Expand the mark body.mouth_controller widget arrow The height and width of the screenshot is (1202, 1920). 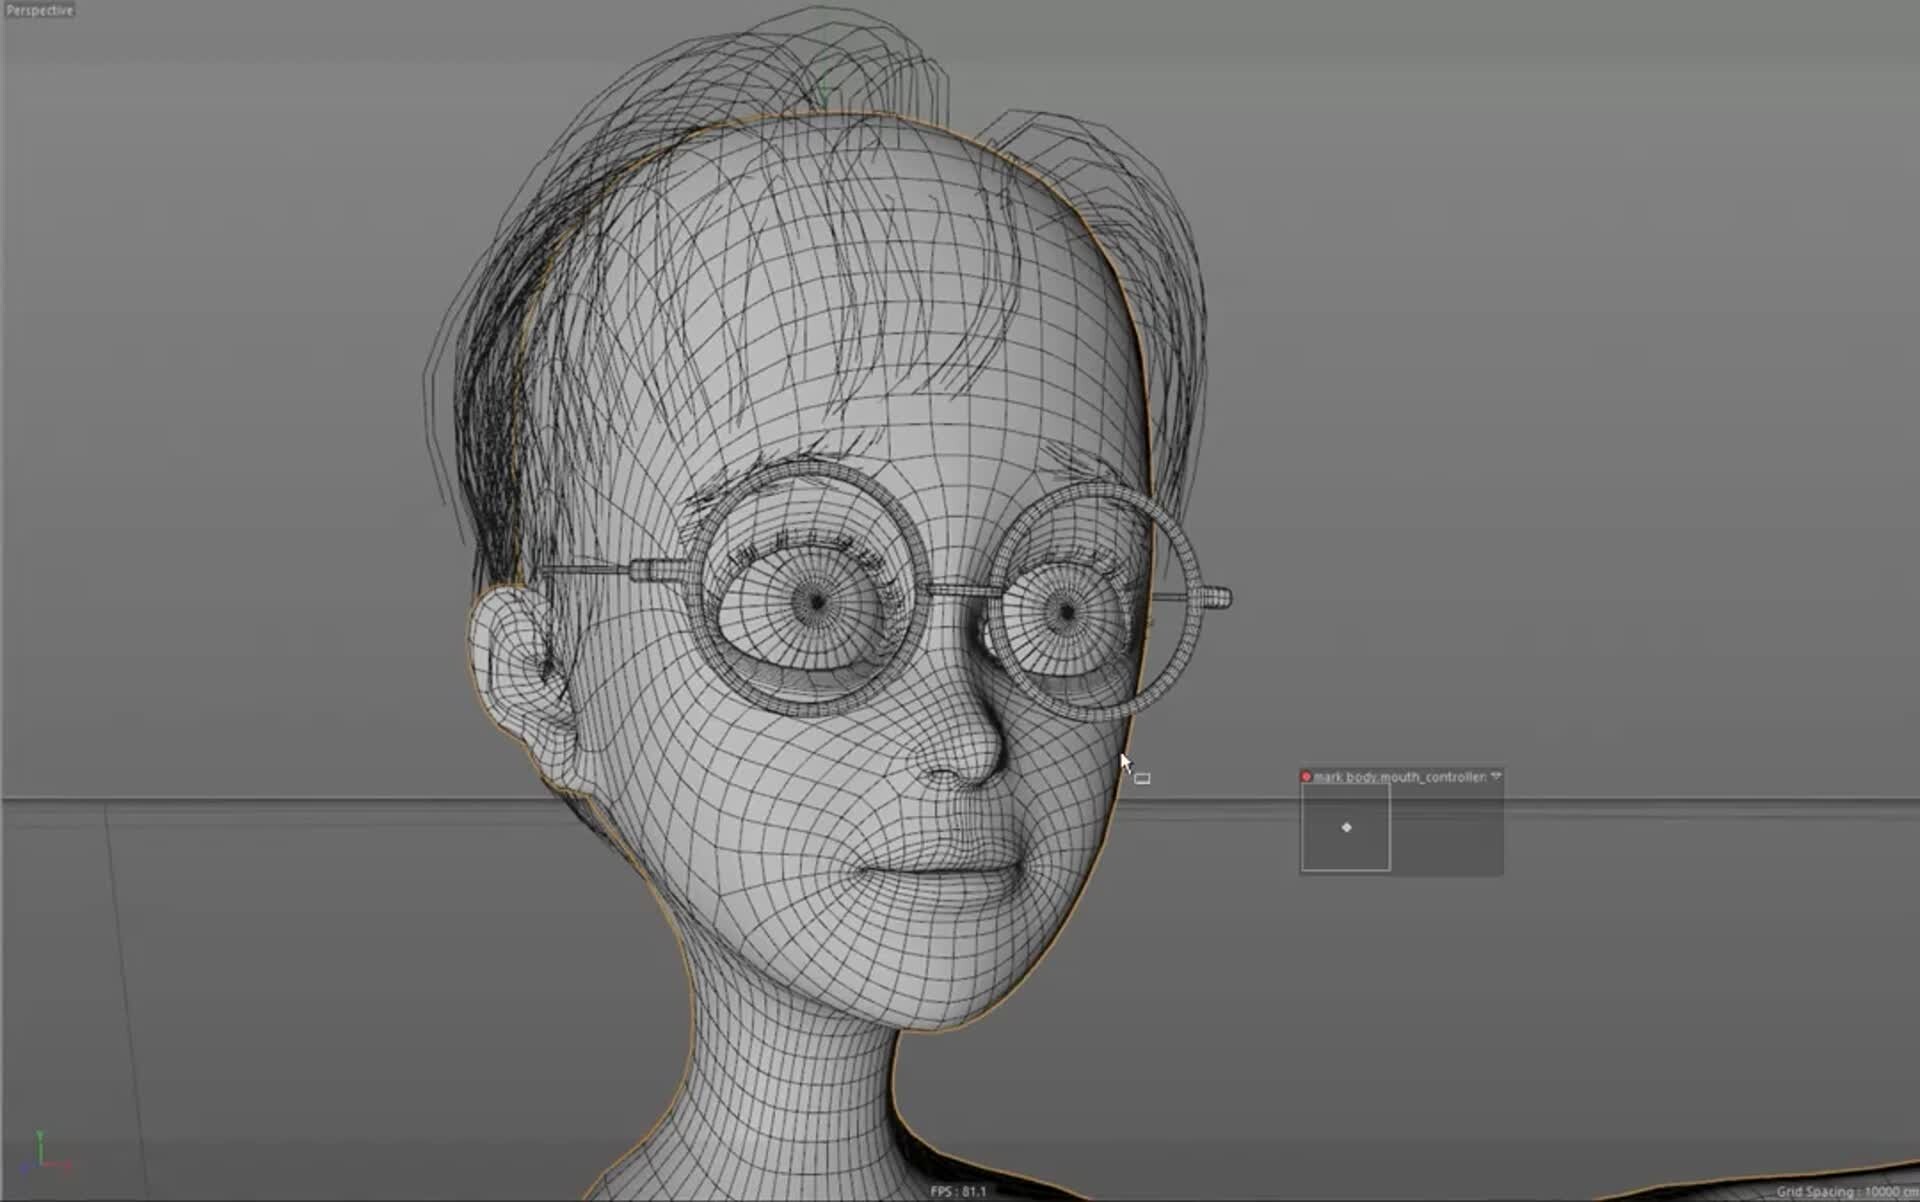[1496, 774]
